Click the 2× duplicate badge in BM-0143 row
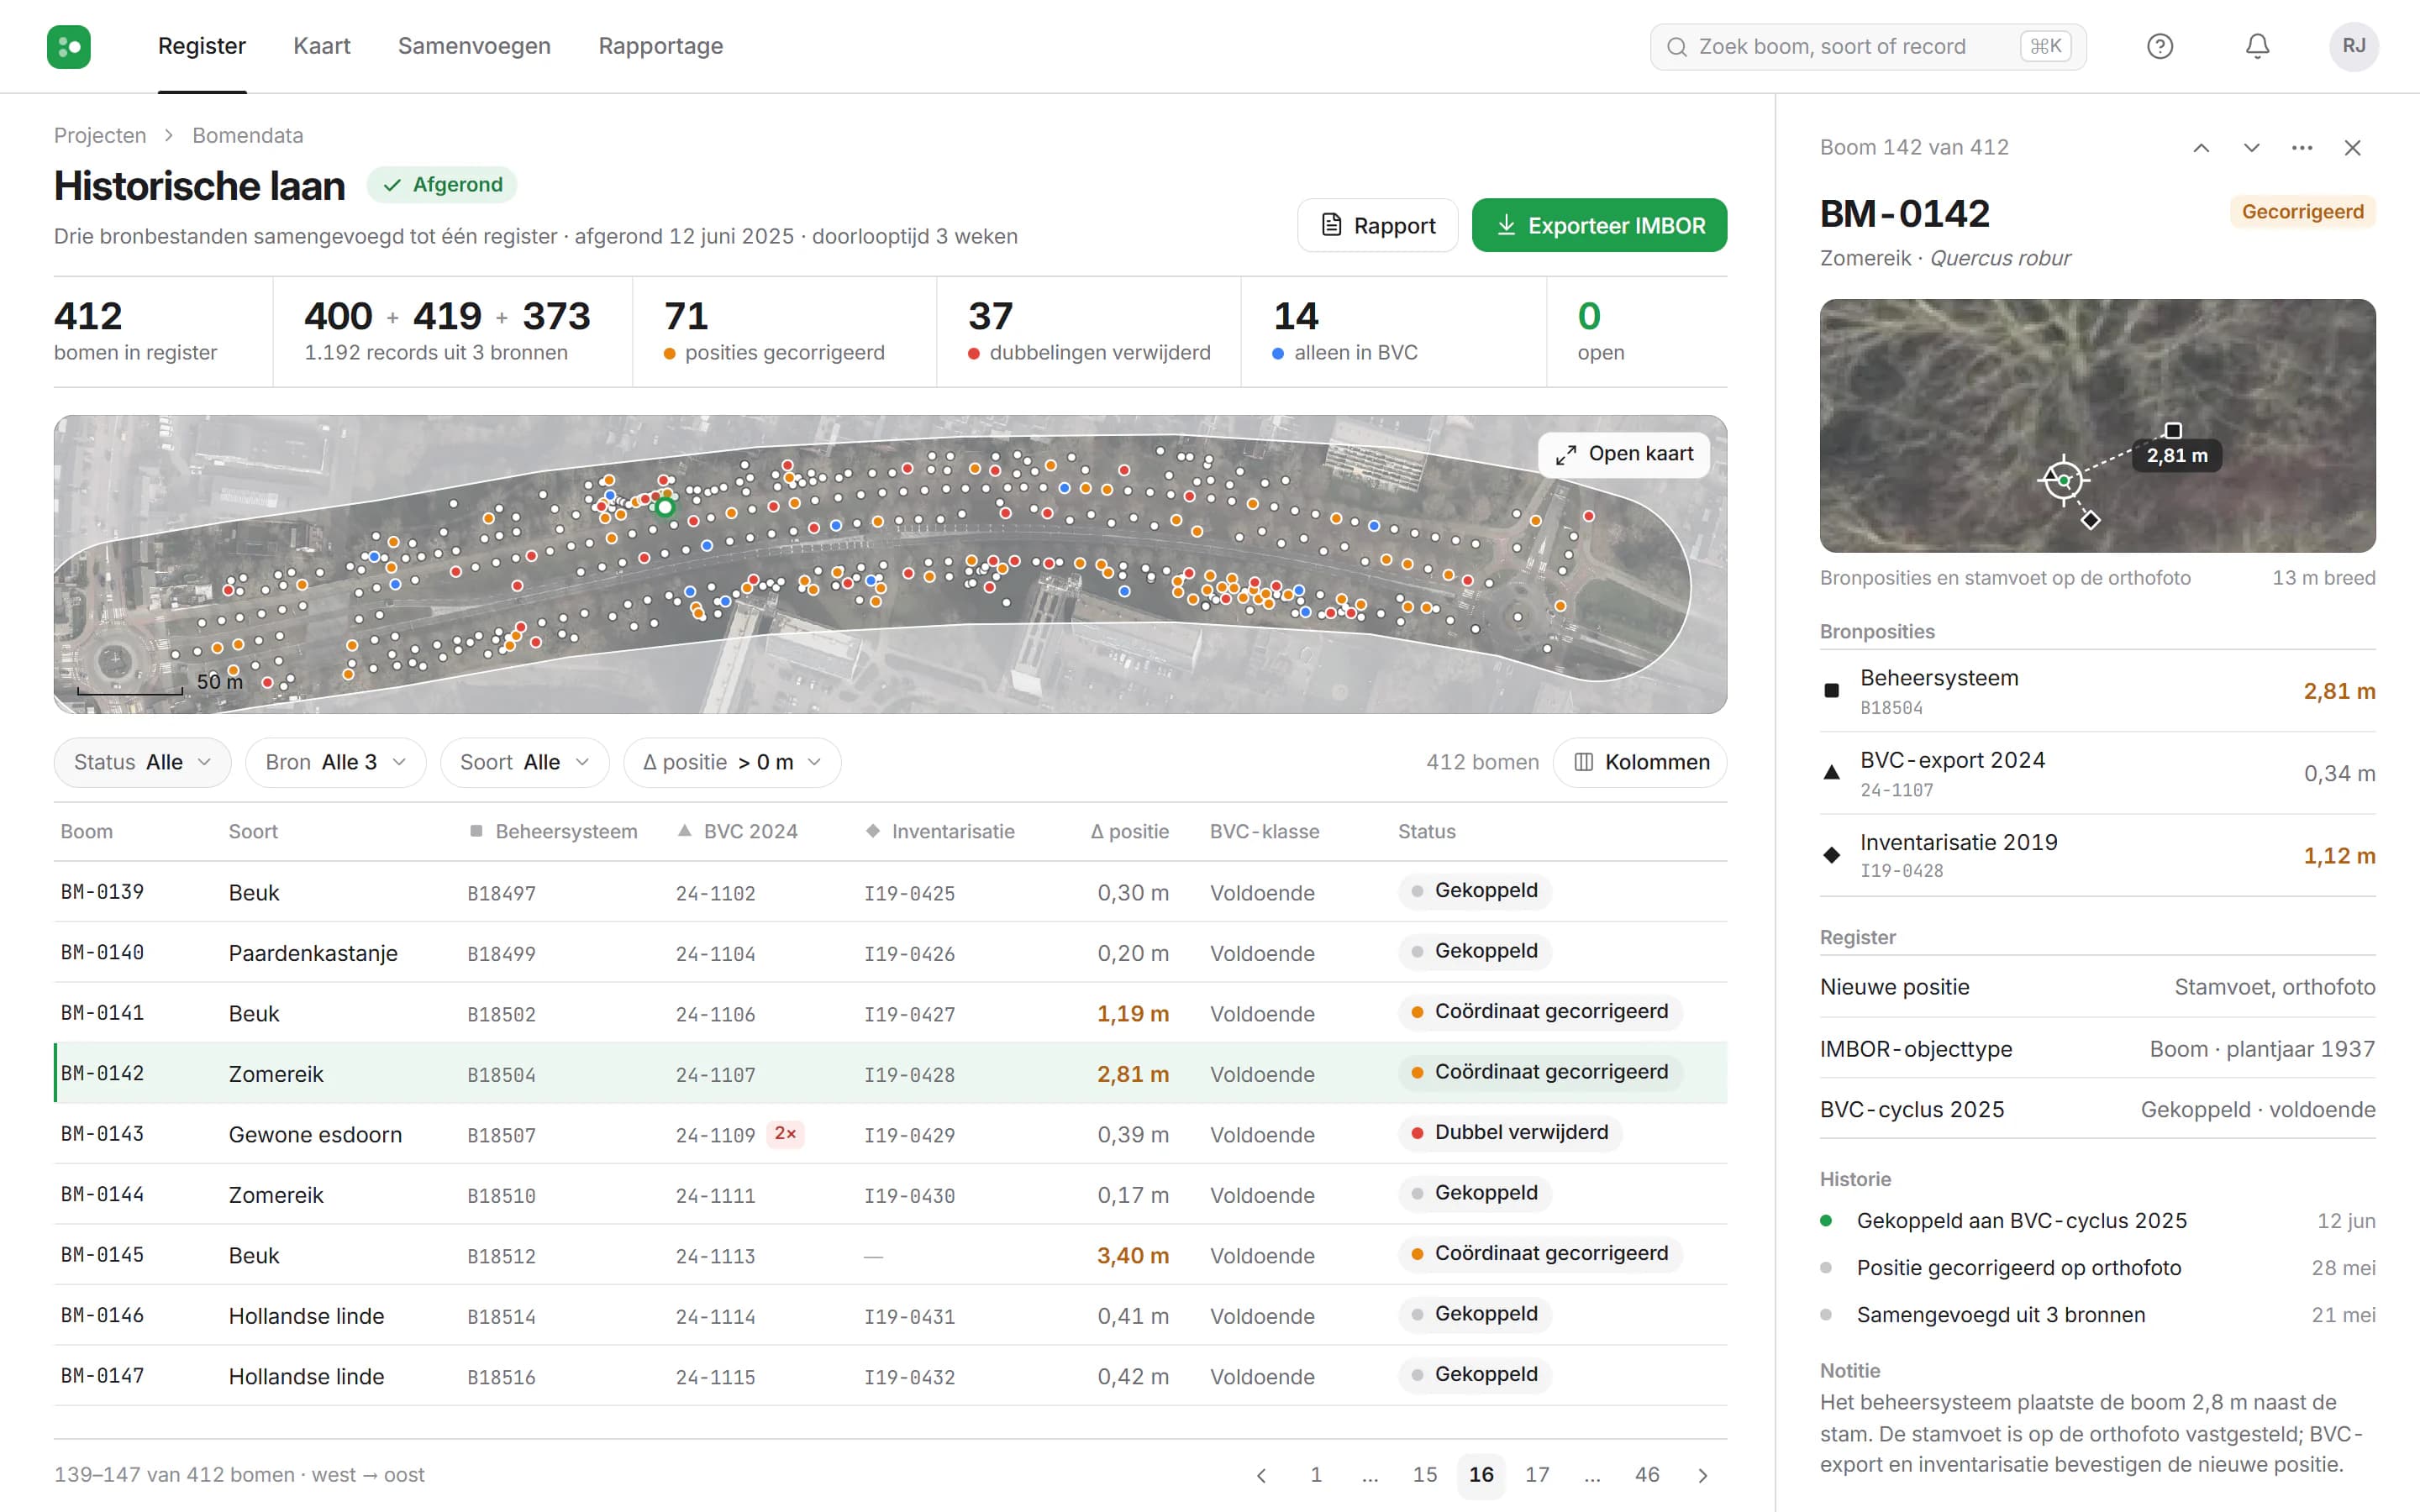Screen dimensions: 2420x1512 pyautogui.click(x=785, y=1134)
